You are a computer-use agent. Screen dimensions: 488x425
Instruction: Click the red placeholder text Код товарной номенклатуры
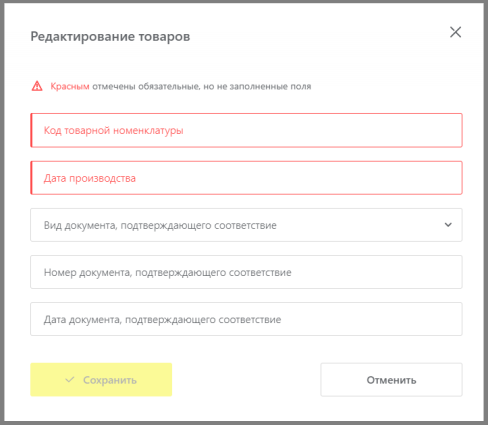pos(114,130)
